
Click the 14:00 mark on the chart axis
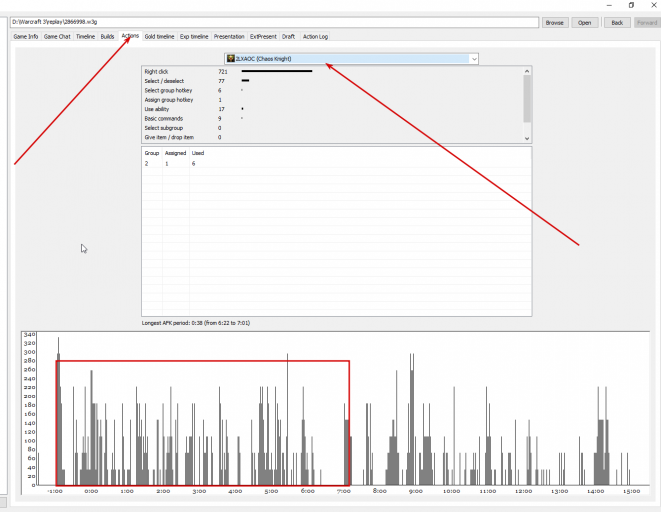pyautogui.click(x=596, y=491)
